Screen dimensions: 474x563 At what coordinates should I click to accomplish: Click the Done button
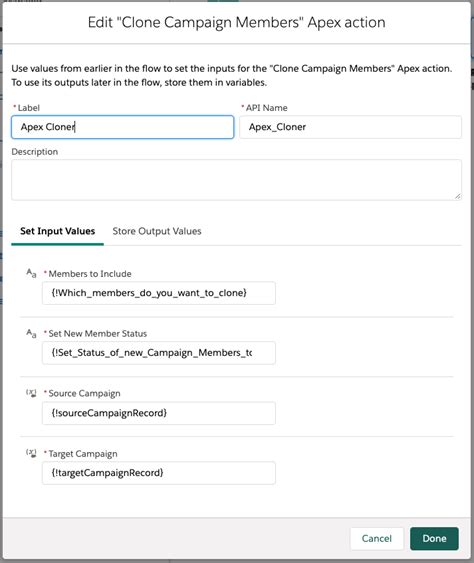click(x=434, y=538)
